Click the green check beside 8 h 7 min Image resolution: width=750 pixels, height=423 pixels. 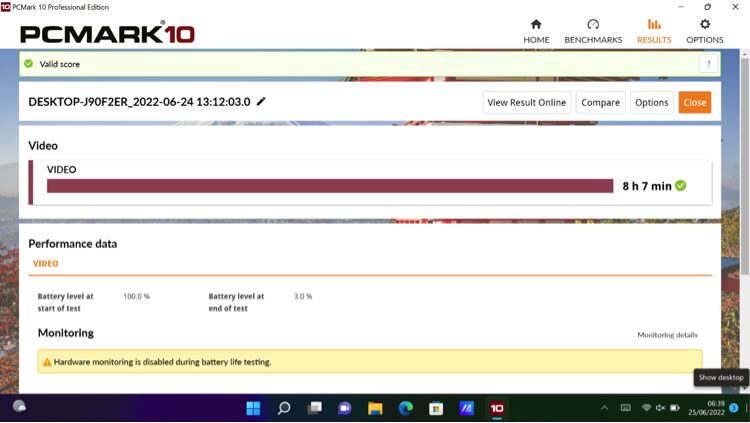tap(681, 186)
